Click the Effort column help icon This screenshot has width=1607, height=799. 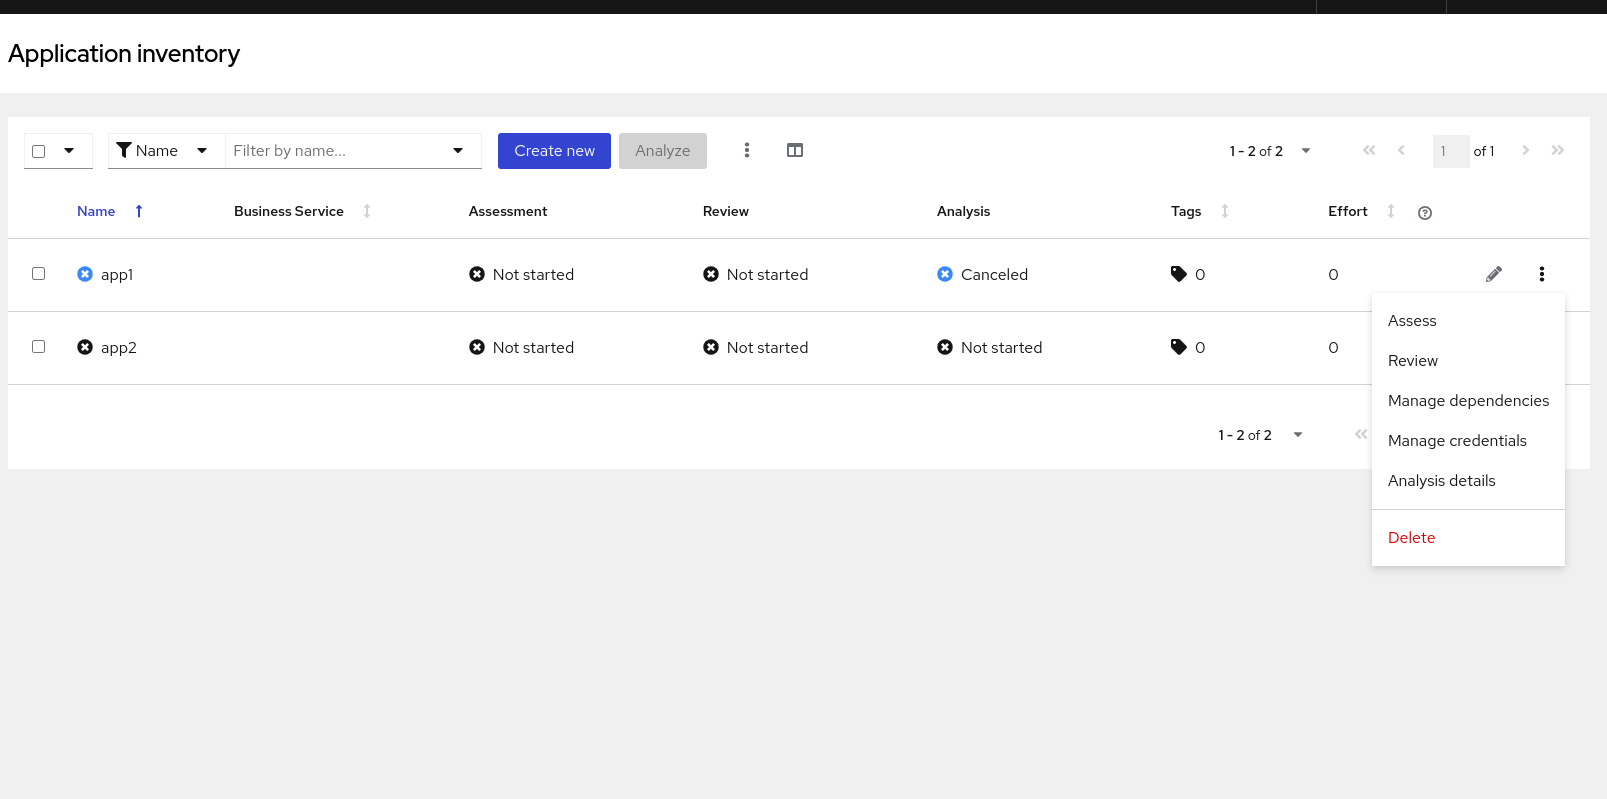(1425, 212)
